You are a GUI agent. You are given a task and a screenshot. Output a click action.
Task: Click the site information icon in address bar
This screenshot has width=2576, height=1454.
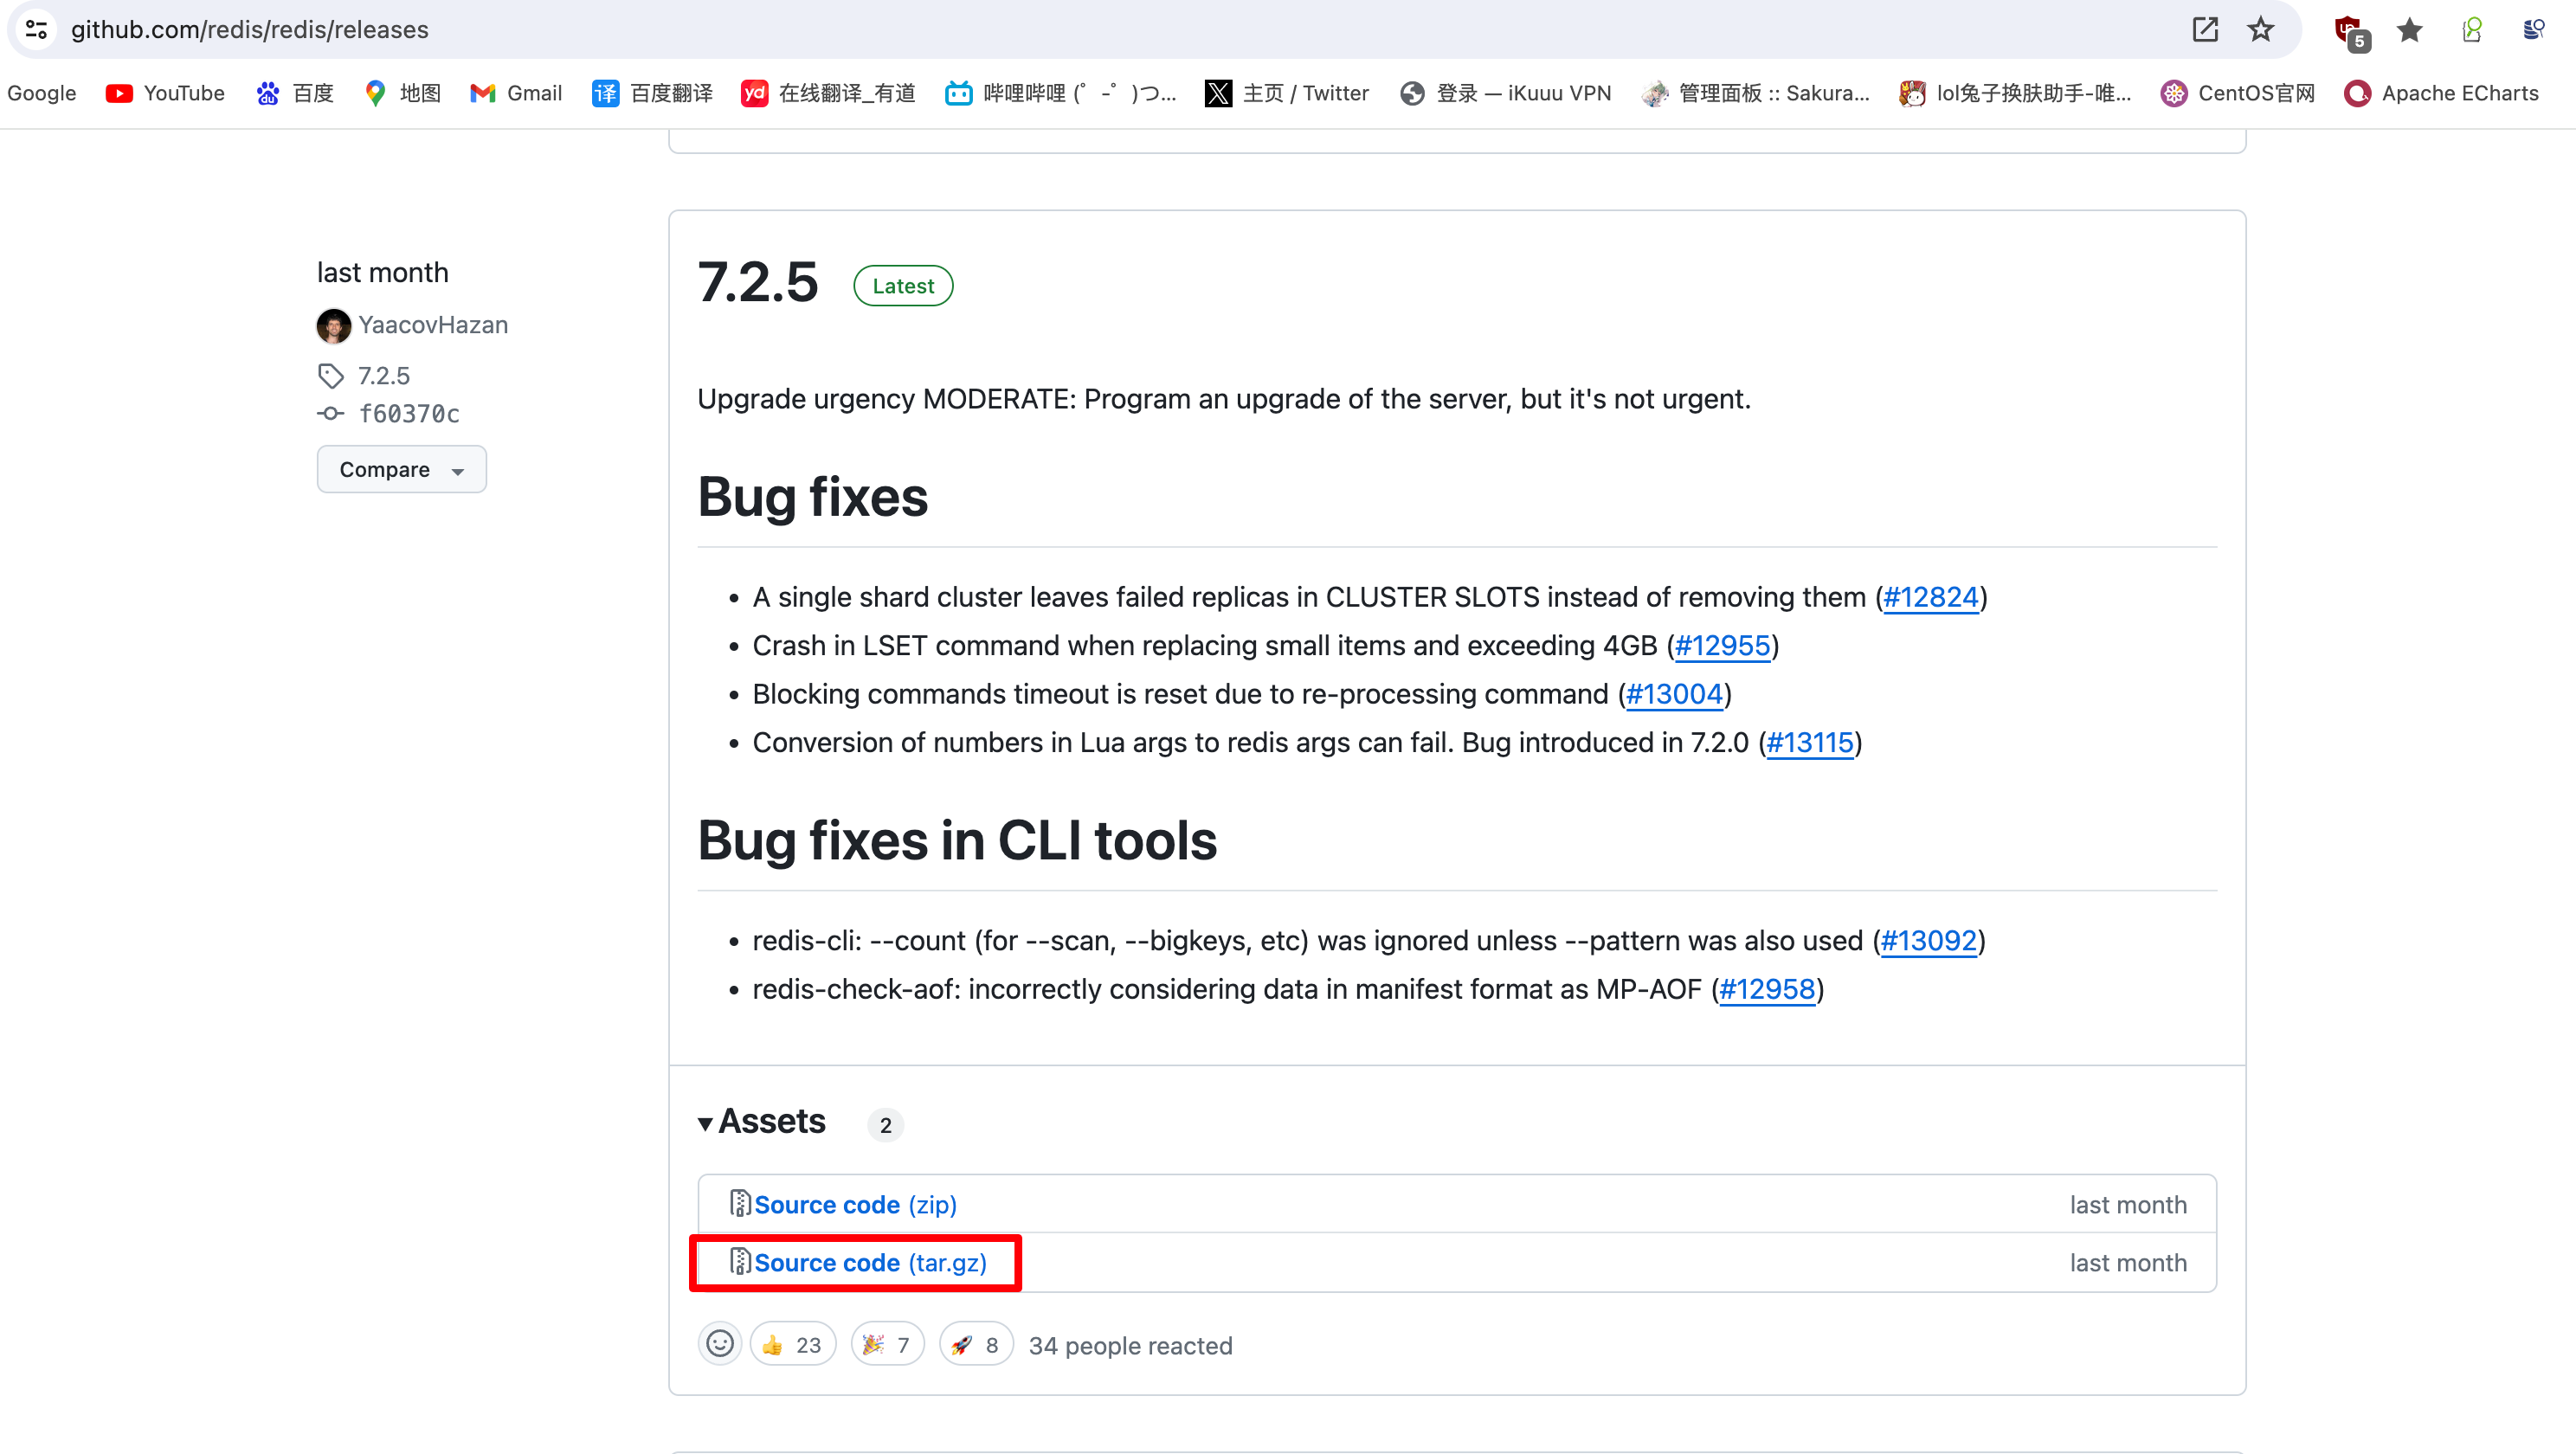click(36, 29)
